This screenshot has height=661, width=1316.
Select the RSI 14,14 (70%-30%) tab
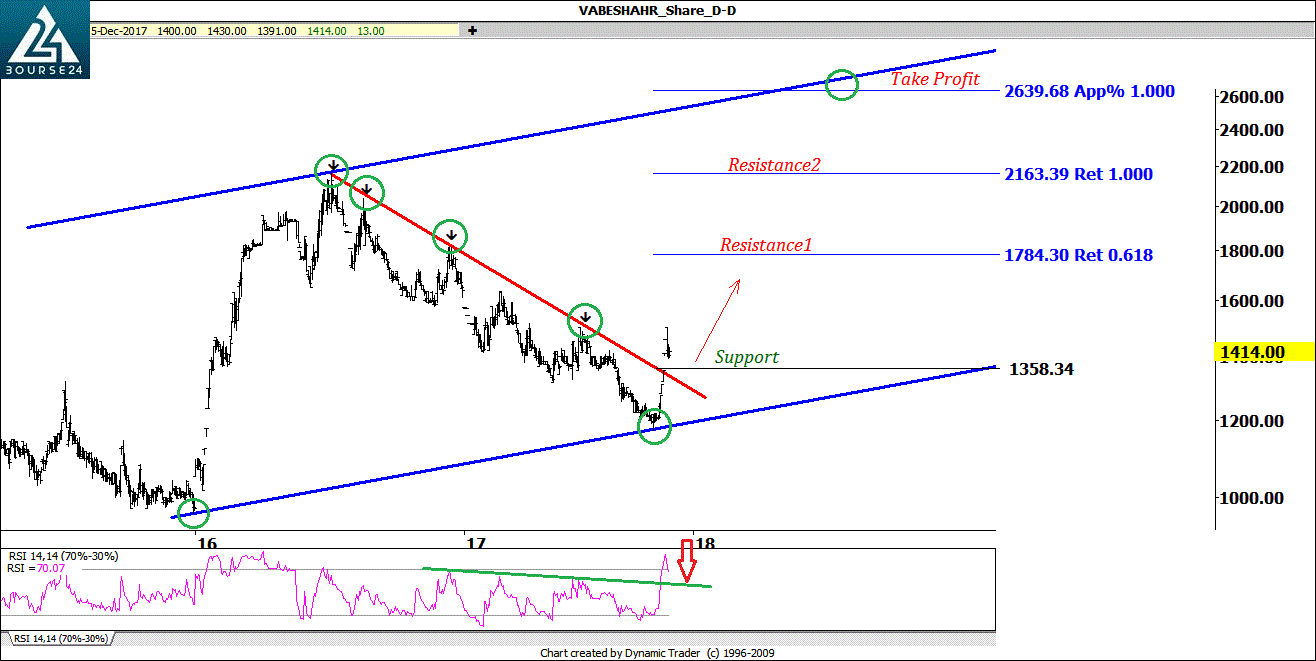[60, 637]
